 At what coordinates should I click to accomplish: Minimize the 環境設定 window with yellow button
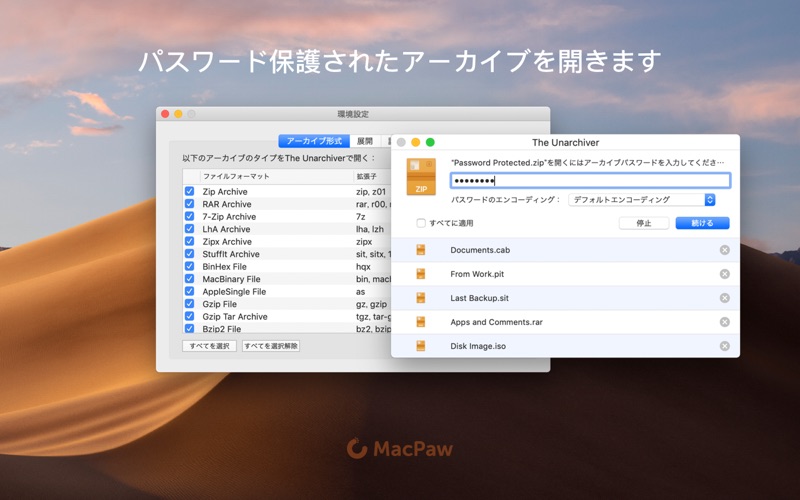click(178, 114)
